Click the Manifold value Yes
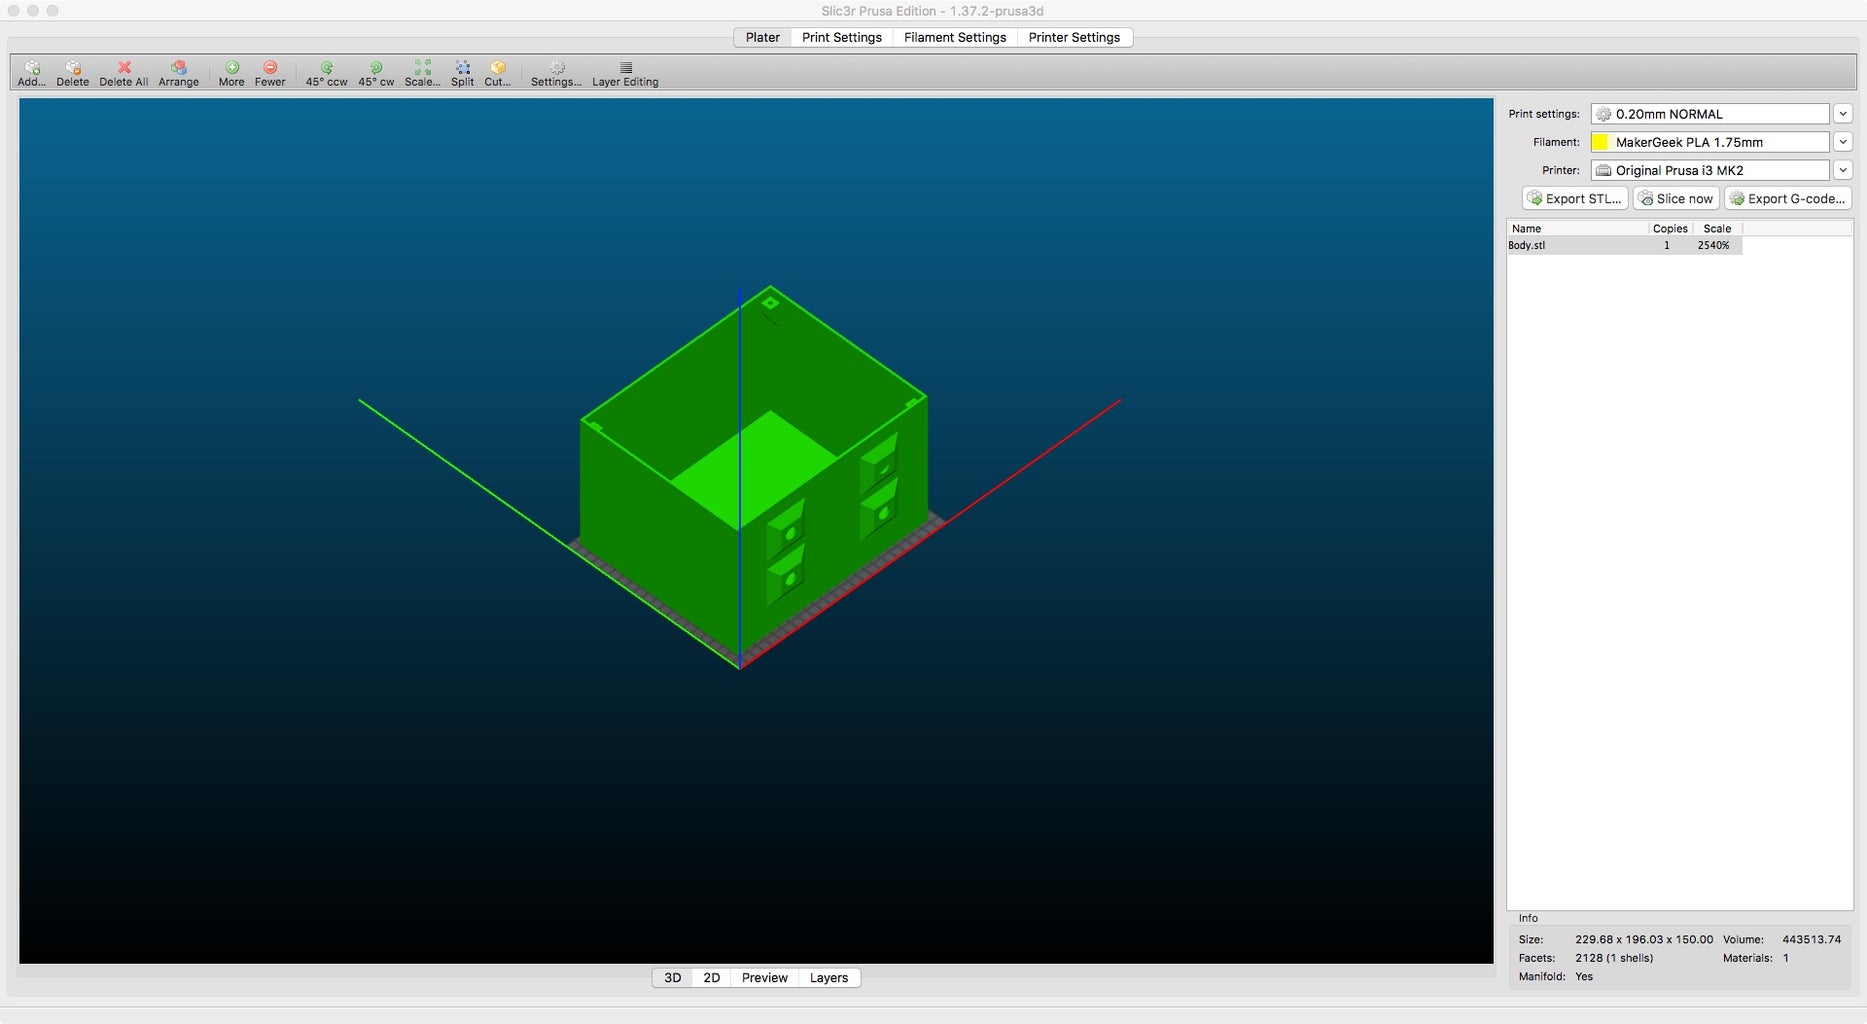Screen dimensions: 1867x1024 point(1584,976)
